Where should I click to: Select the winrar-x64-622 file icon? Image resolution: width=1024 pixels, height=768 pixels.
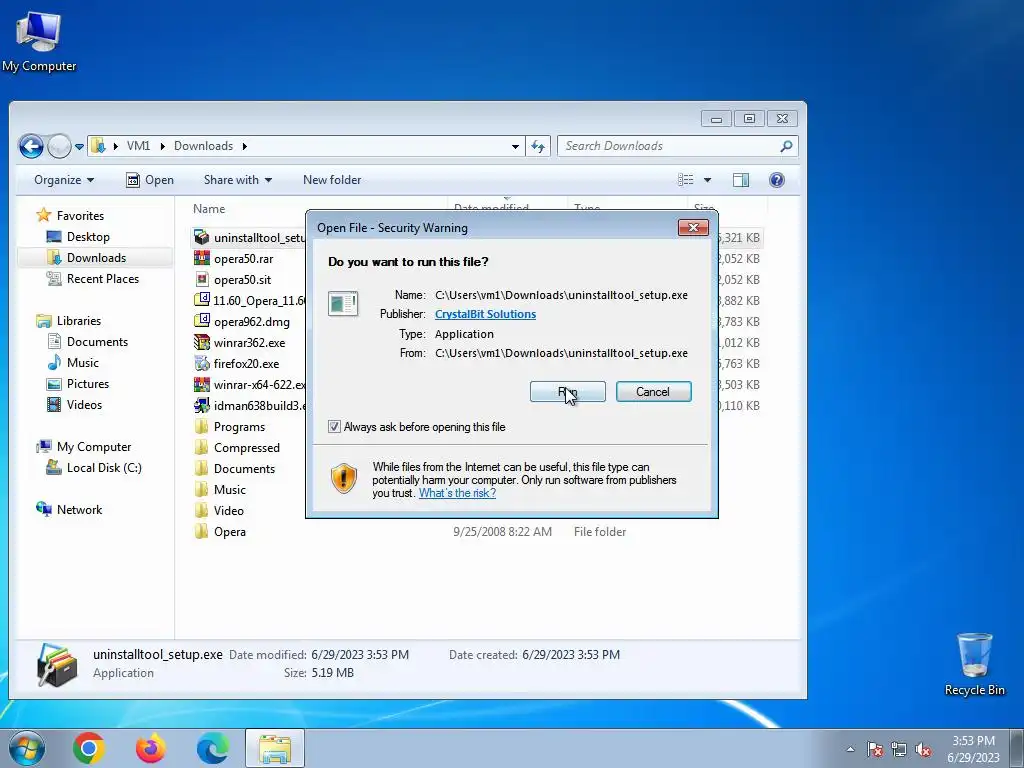tap(202, 385)
